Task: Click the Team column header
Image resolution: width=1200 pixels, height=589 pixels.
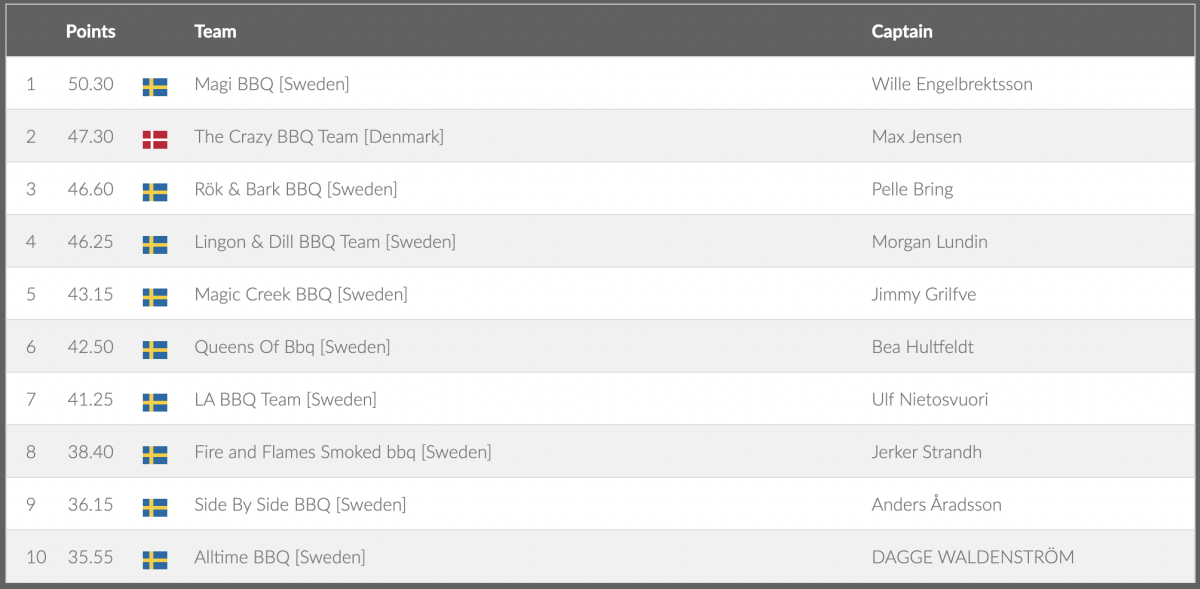Action: (215, 31)
